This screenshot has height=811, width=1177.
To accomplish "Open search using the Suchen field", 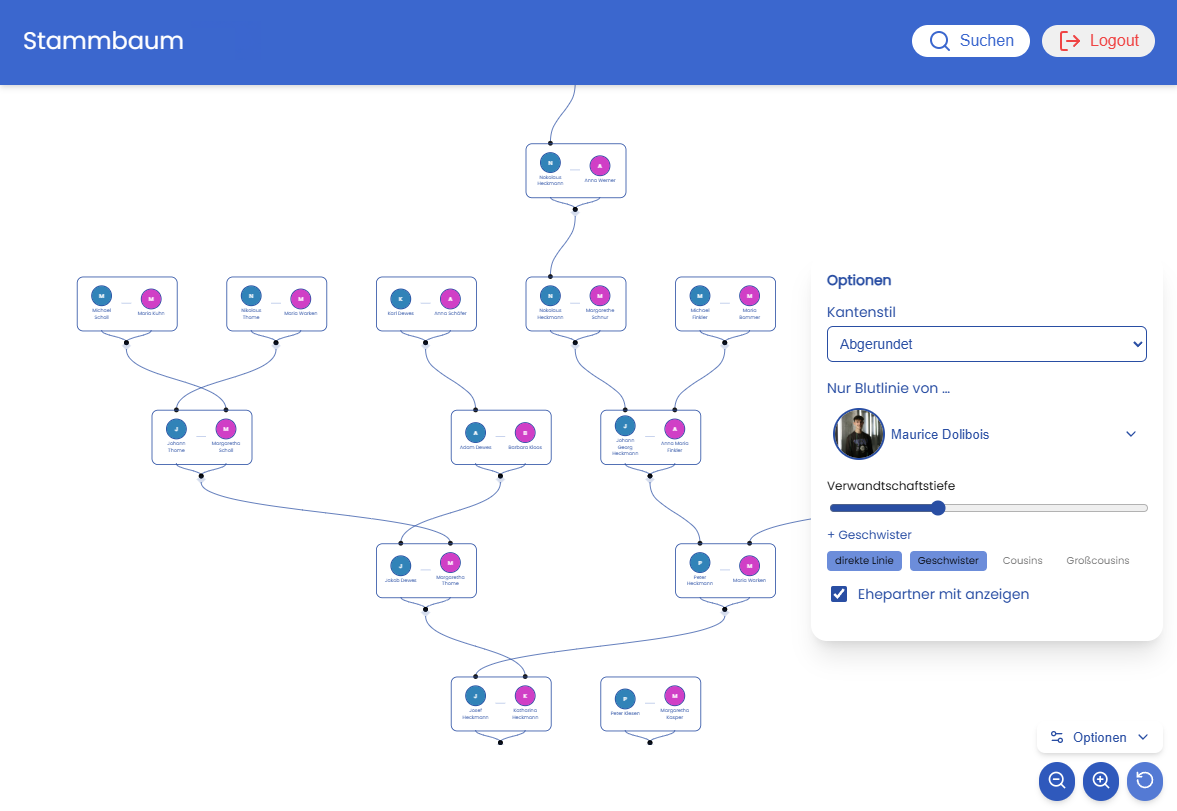I will click(x=970, y=41).
